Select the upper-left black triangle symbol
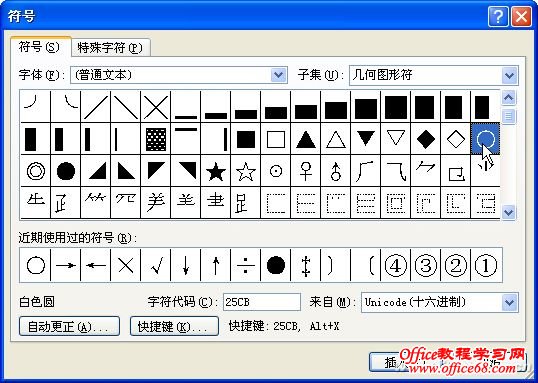Screen dimensions: 538x383 click(156, 171)
